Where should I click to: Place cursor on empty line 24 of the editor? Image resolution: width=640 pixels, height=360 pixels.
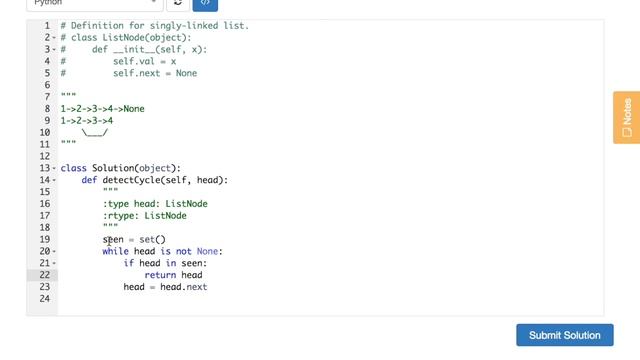pyautogui.click(x=331, y=299)
